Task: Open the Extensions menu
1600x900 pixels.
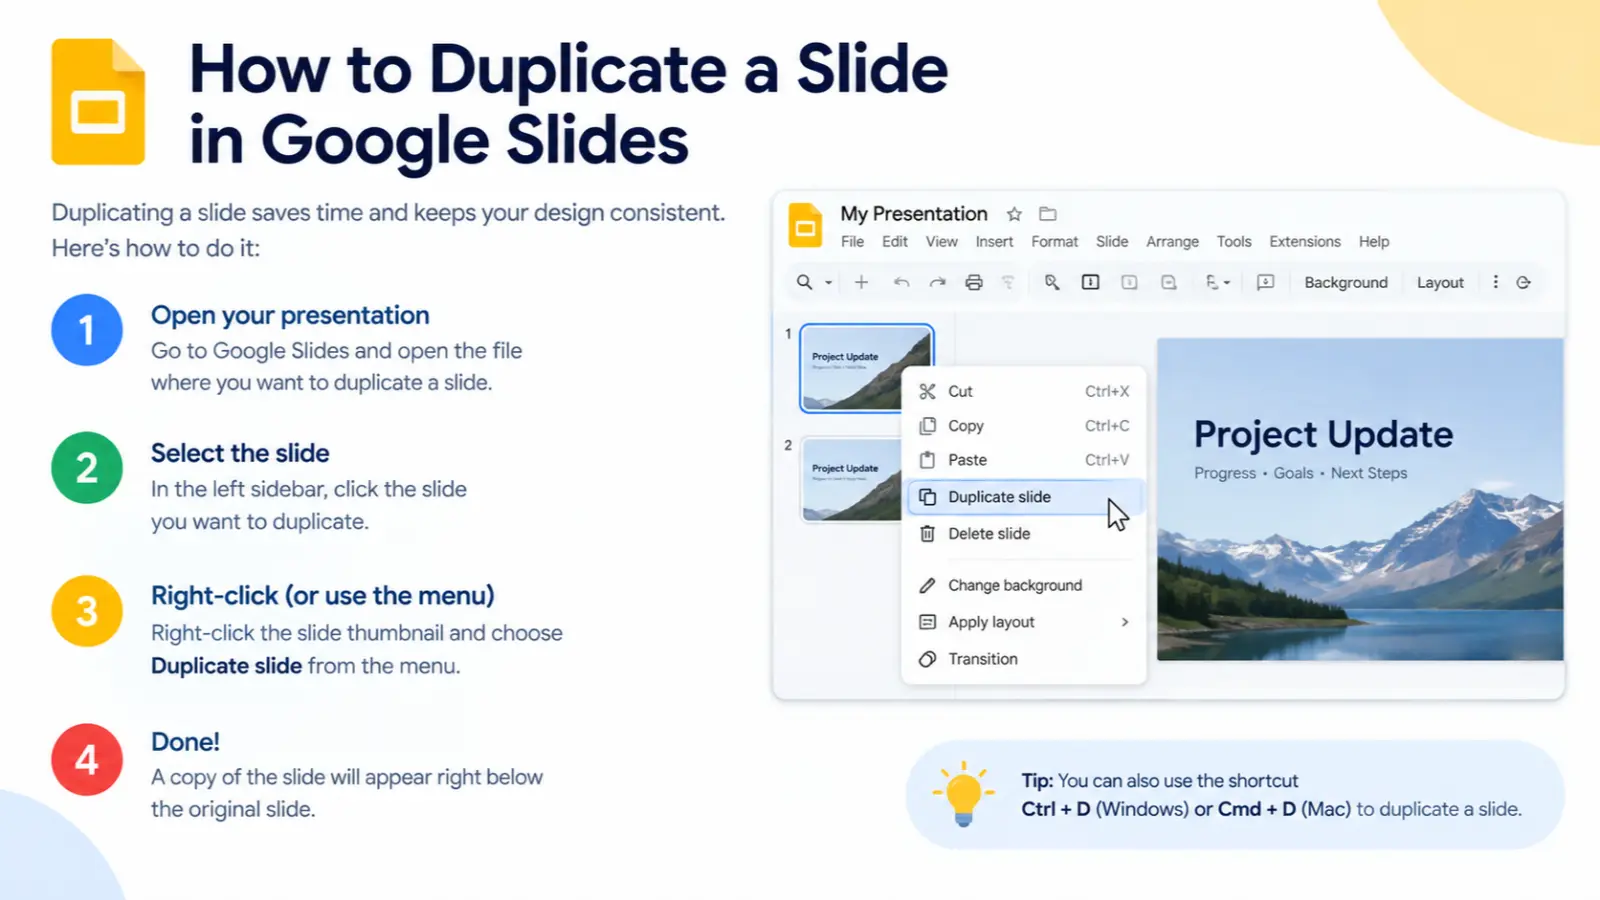Action: coord(1305,242)
